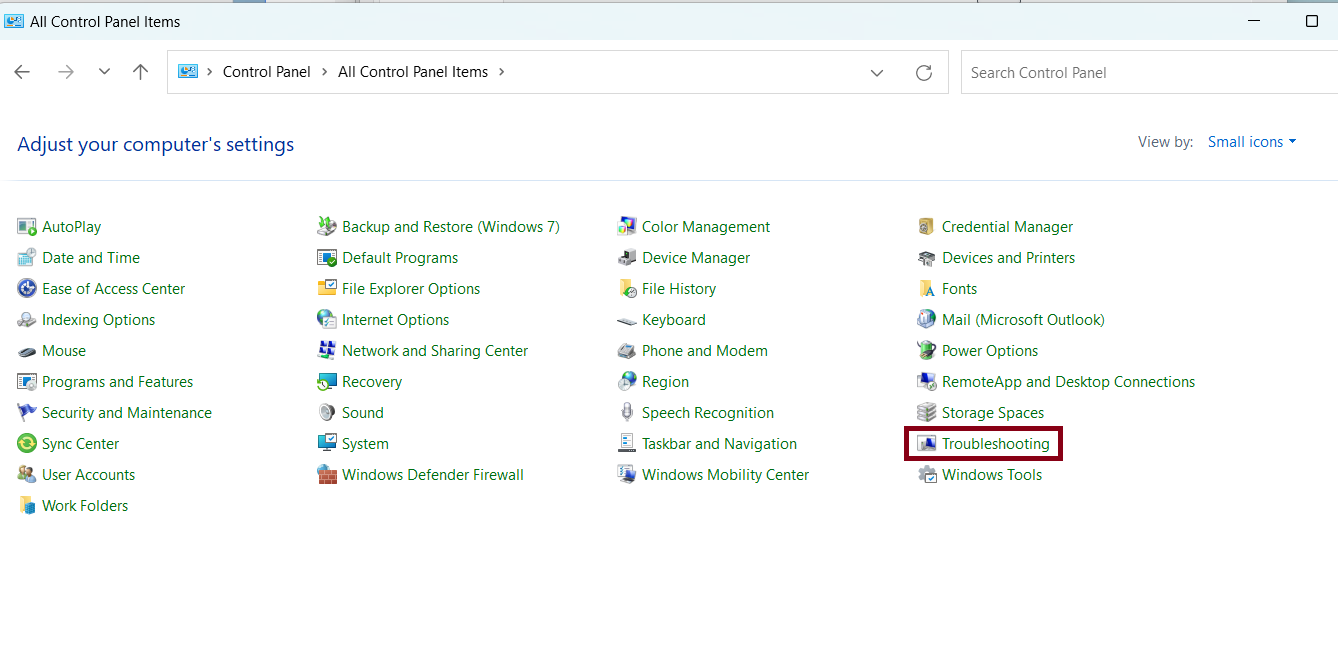1338x652 pixels.
Task: Open the Device Manager icon
Action: point(627,258)
